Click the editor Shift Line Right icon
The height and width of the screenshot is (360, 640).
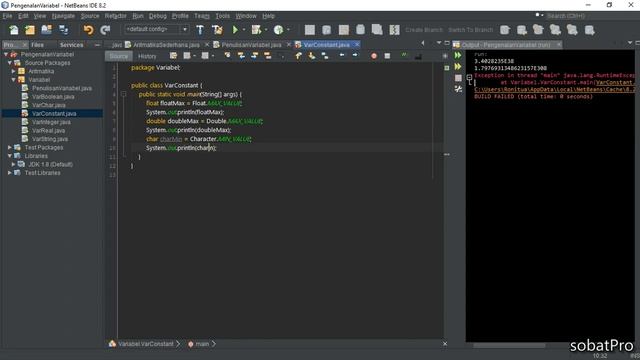tap(355, 56)
